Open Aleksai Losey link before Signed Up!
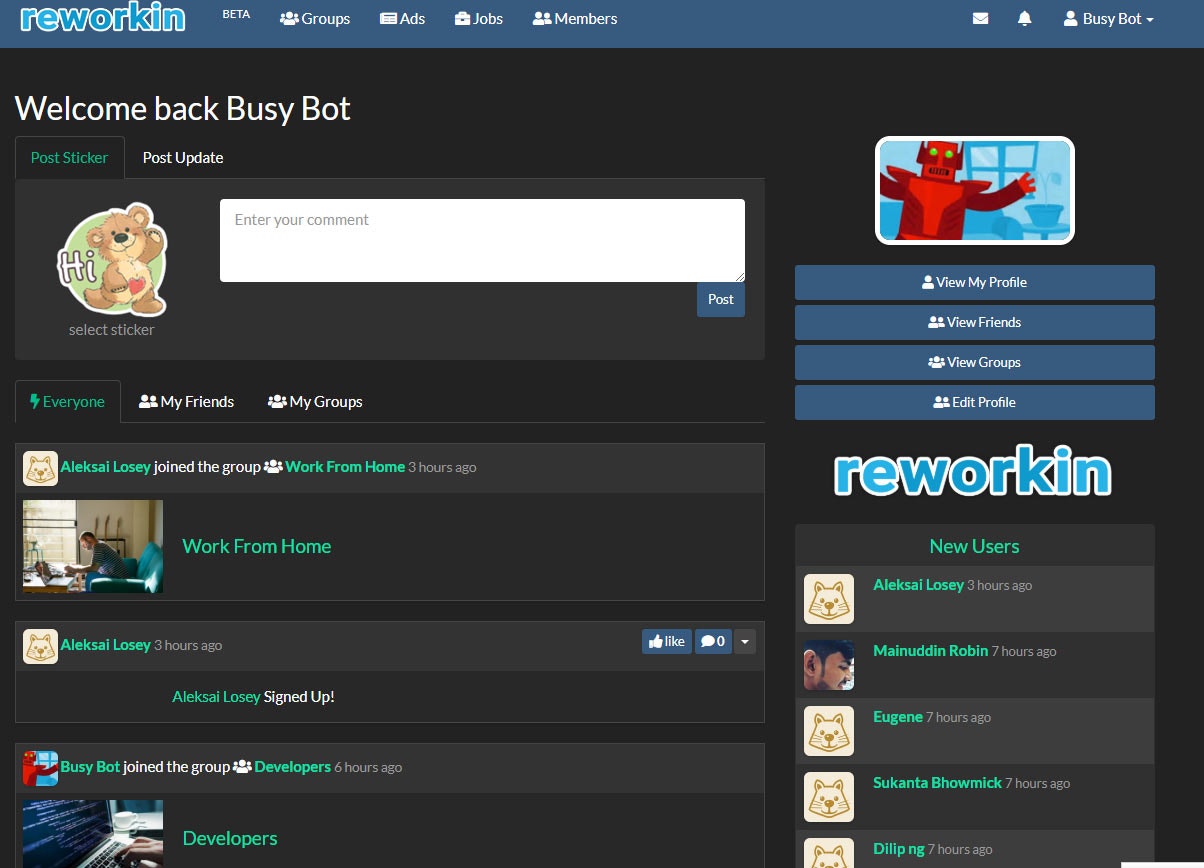Screen dimensions: 1204x868 tap(216, 697)
